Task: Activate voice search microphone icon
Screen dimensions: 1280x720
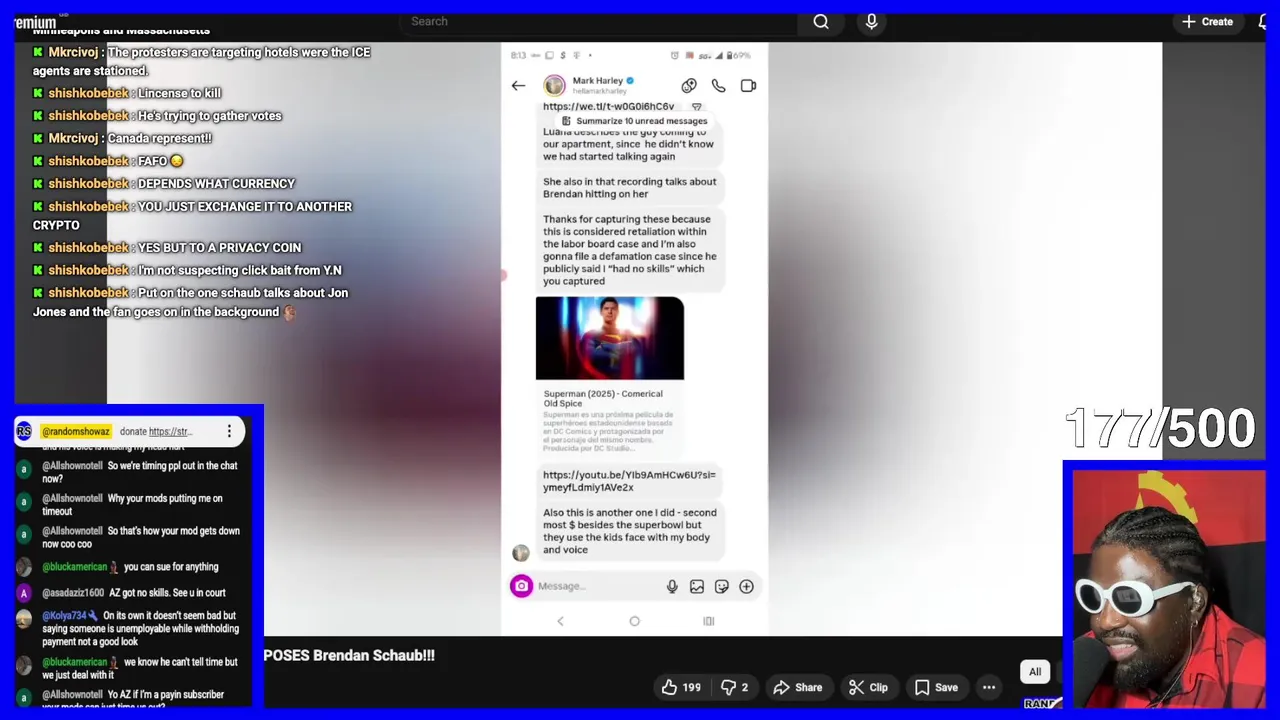Action: 871,21
